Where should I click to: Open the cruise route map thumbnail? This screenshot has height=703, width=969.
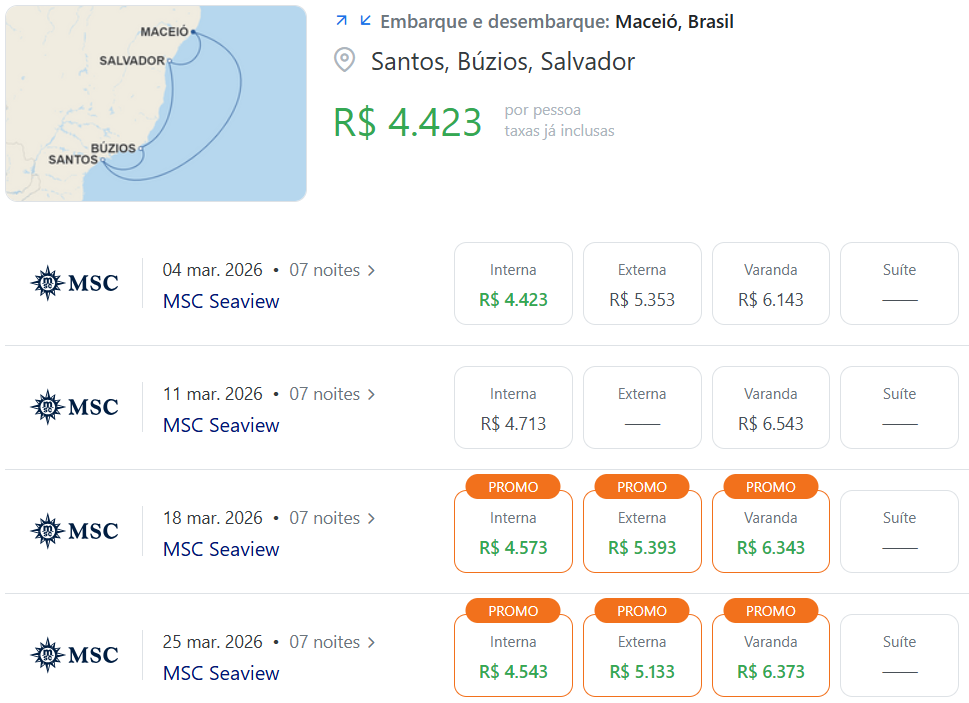pos(156,103)
